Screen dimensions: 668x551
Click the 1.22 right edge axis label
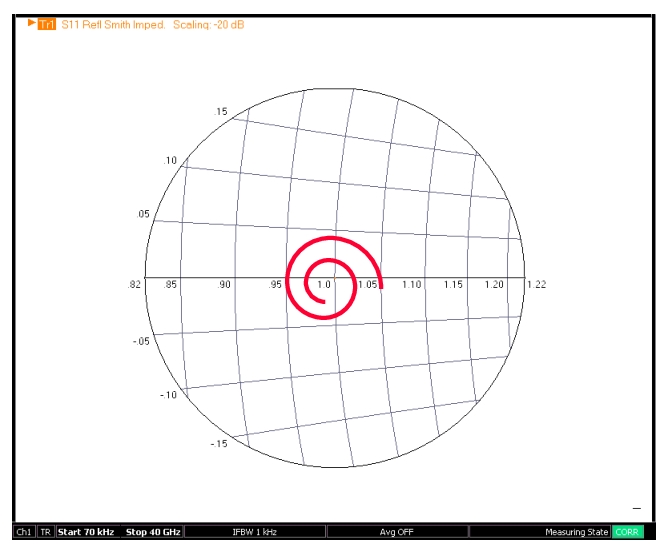(x=536, y=284)
